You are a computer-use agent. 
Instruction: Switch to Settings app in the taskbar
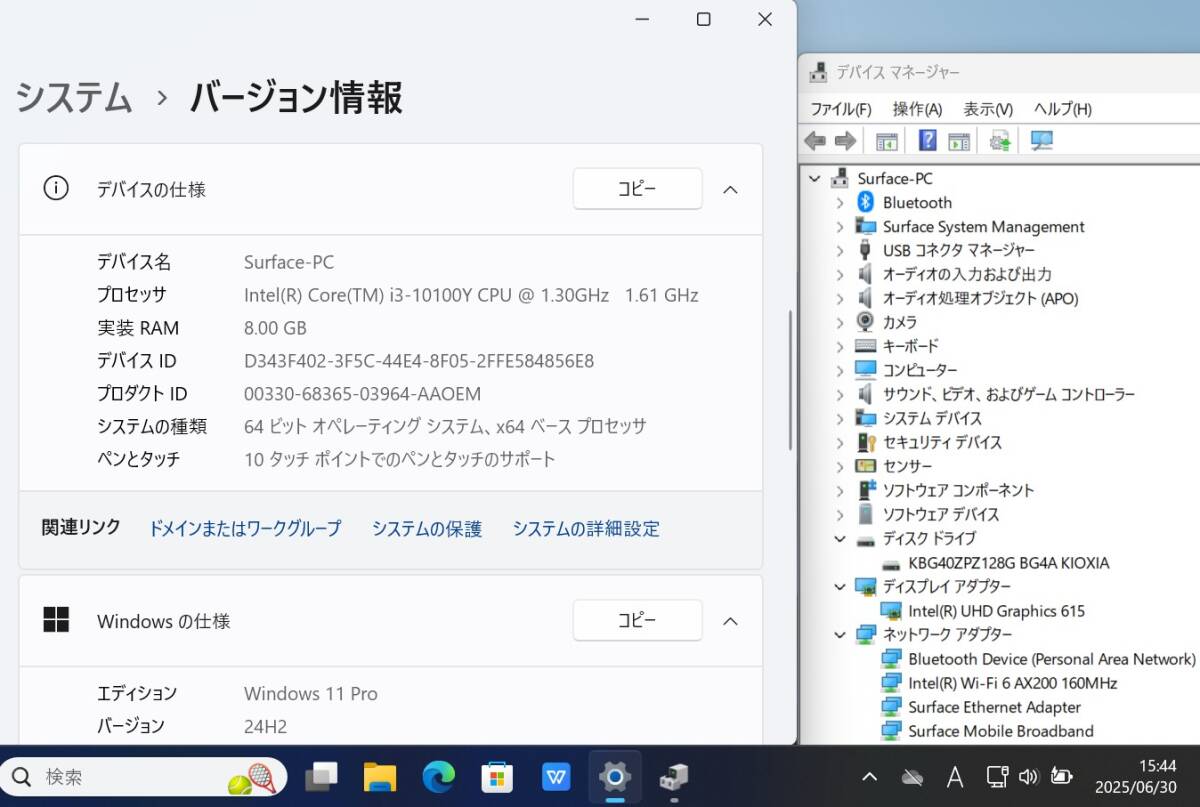(x=614, y=776)
